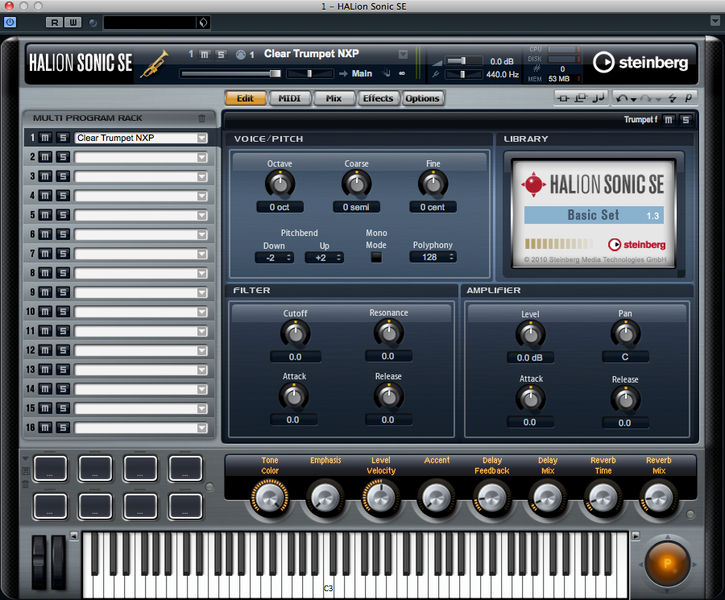The image size is (725, 600).
Task: Click the Write automation W button
Action: (73, 21)
